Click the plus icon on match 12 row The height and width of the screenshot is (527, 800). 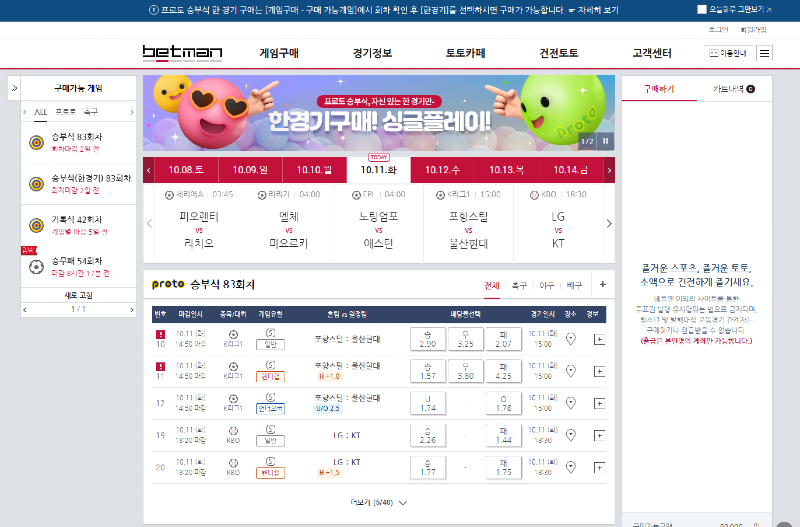tap(599, 403)
